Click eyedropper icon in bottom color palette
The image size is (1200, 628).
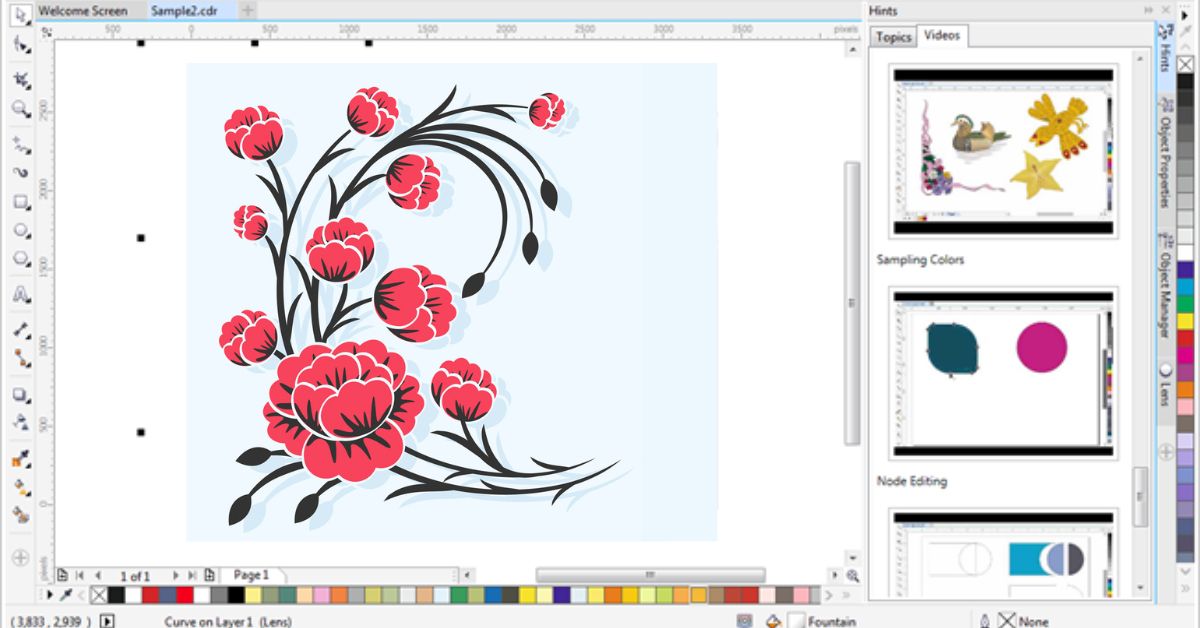coord(67,595)
